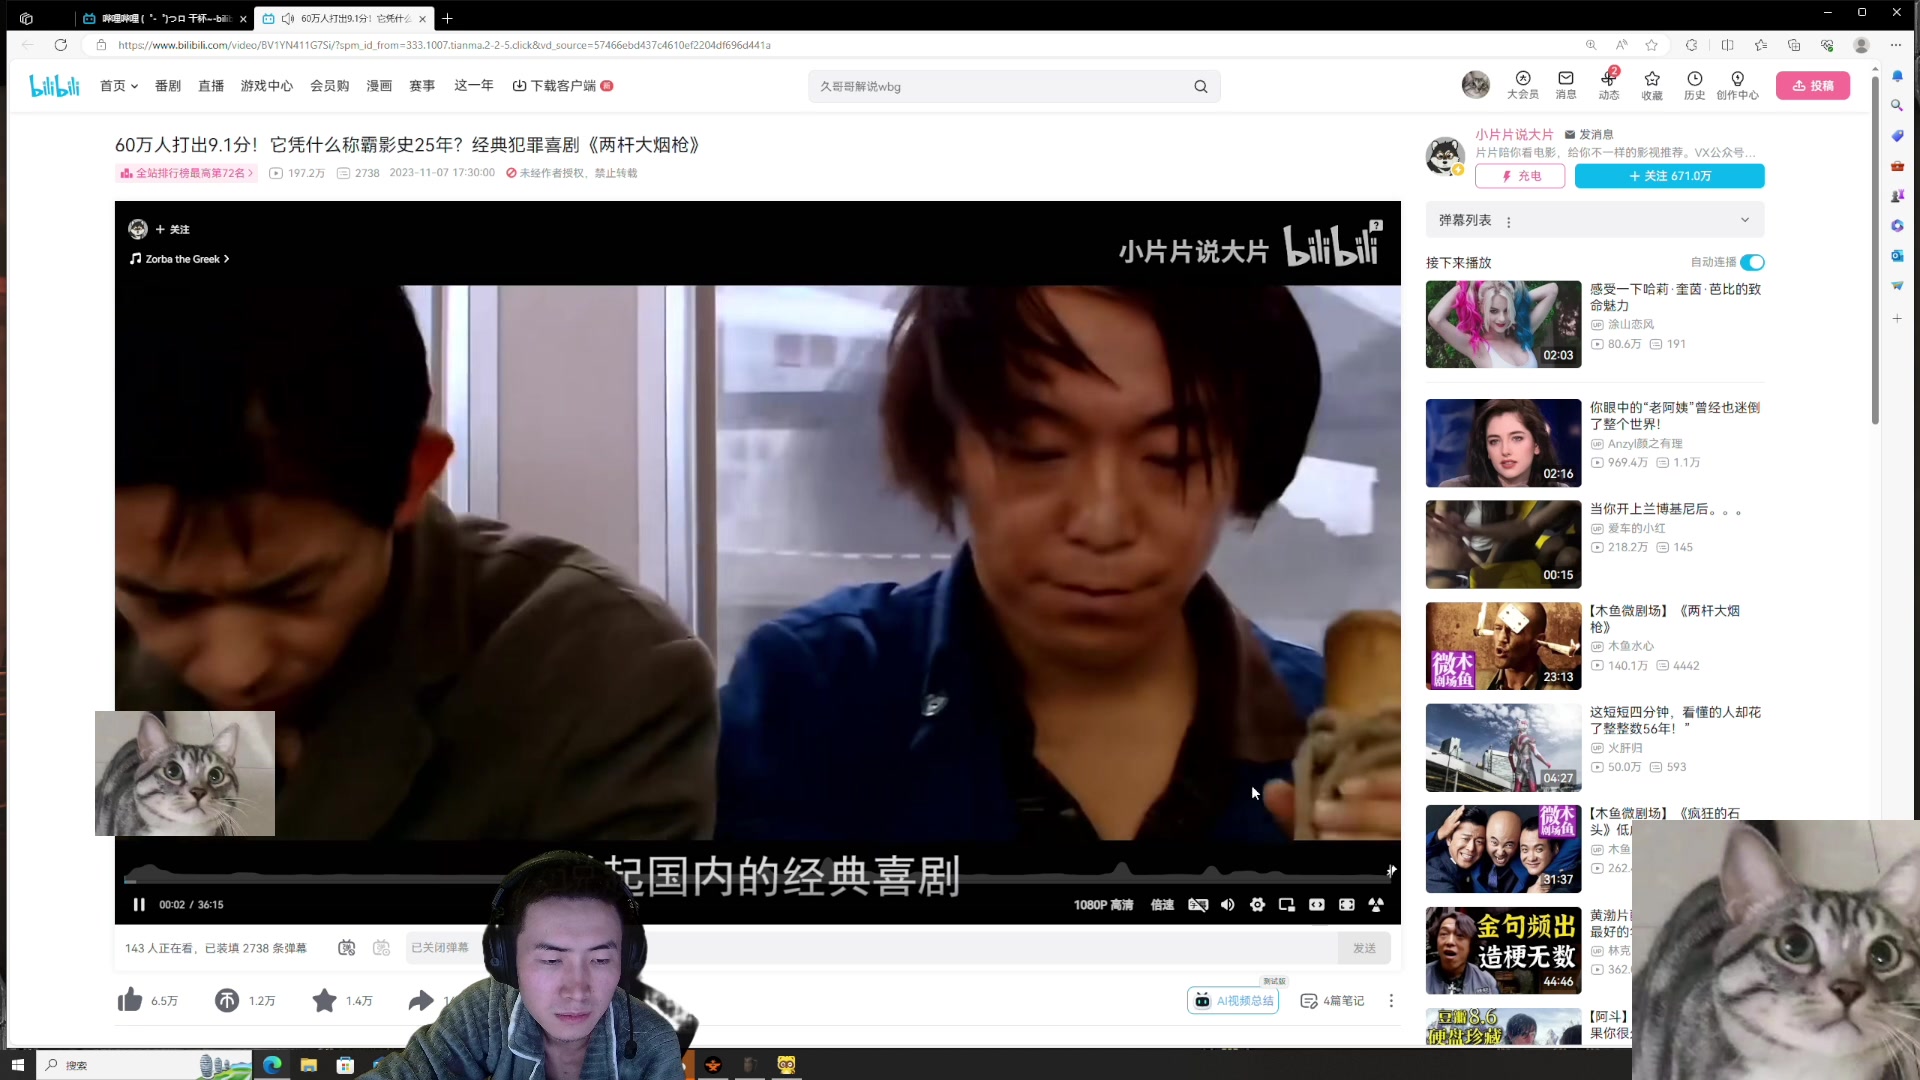This screenshot has height=1080, width=1920.
Task: Toggle 自动连播 autoplay switch
Action: click(x=1752, y=262)
